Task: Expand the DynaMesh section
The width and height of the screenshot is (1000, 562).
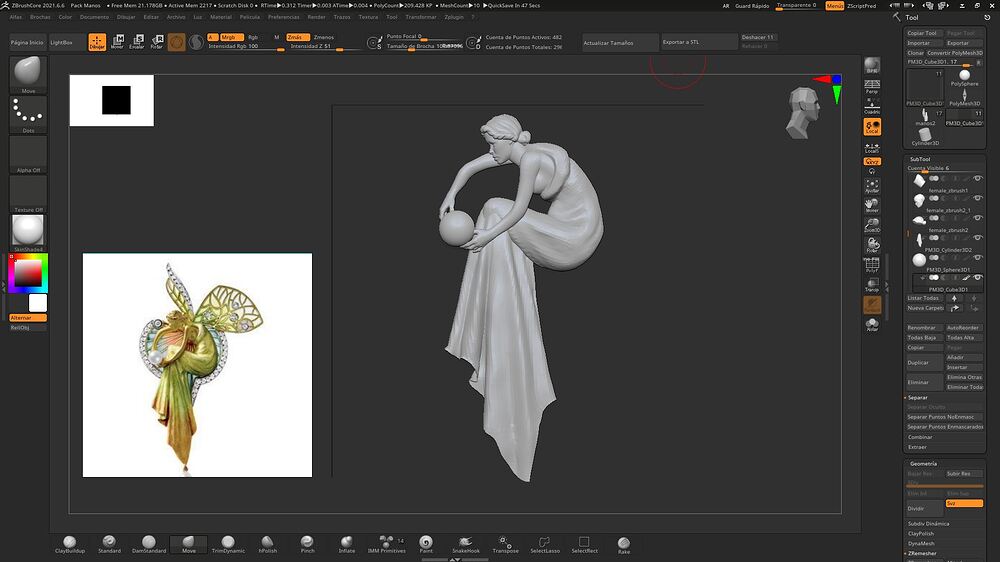Action: 921,544
